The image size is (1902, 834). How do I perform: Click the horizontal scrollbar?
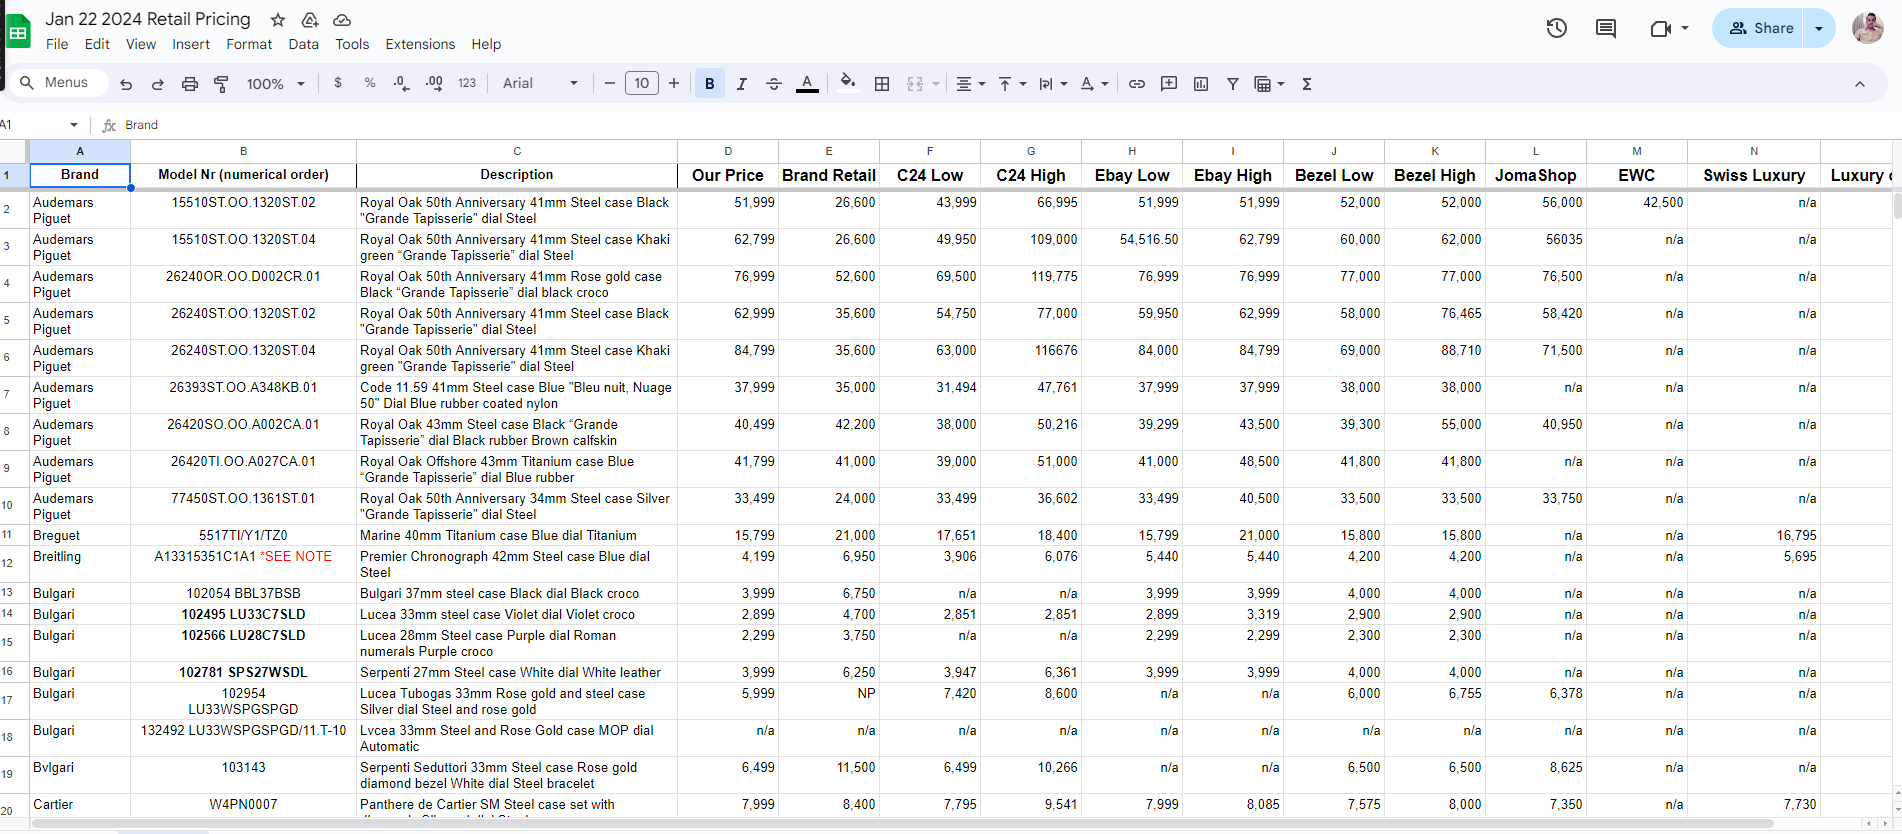coord(905,824)
